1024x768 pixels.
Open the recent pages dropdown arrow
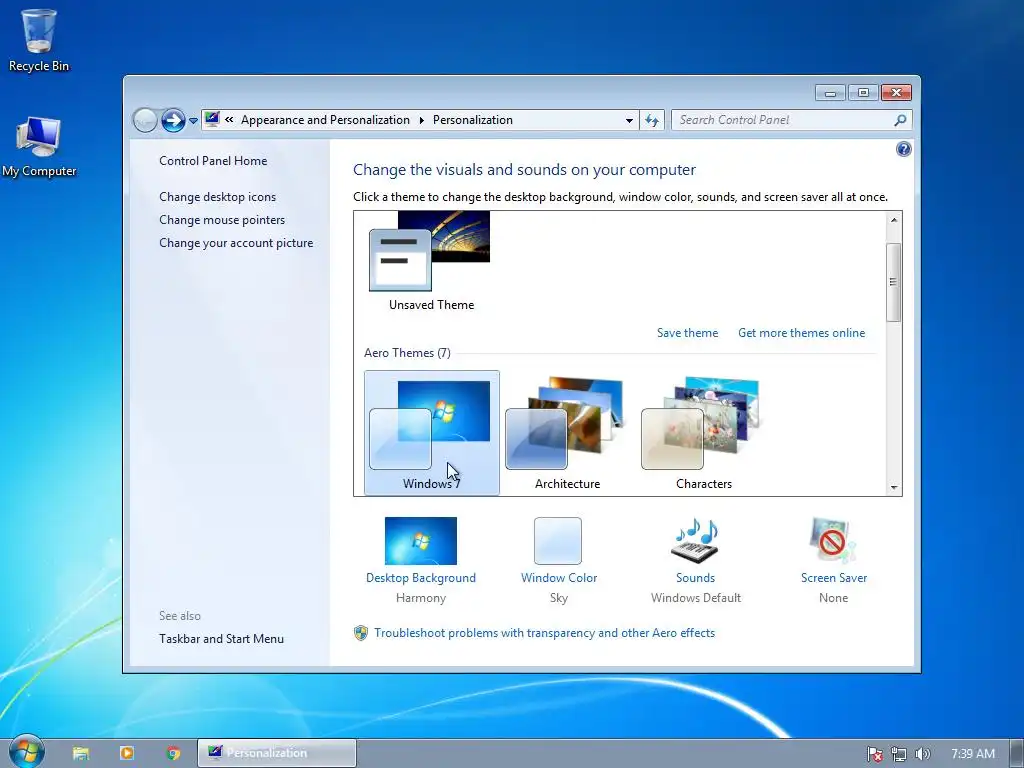click(193, 121)
